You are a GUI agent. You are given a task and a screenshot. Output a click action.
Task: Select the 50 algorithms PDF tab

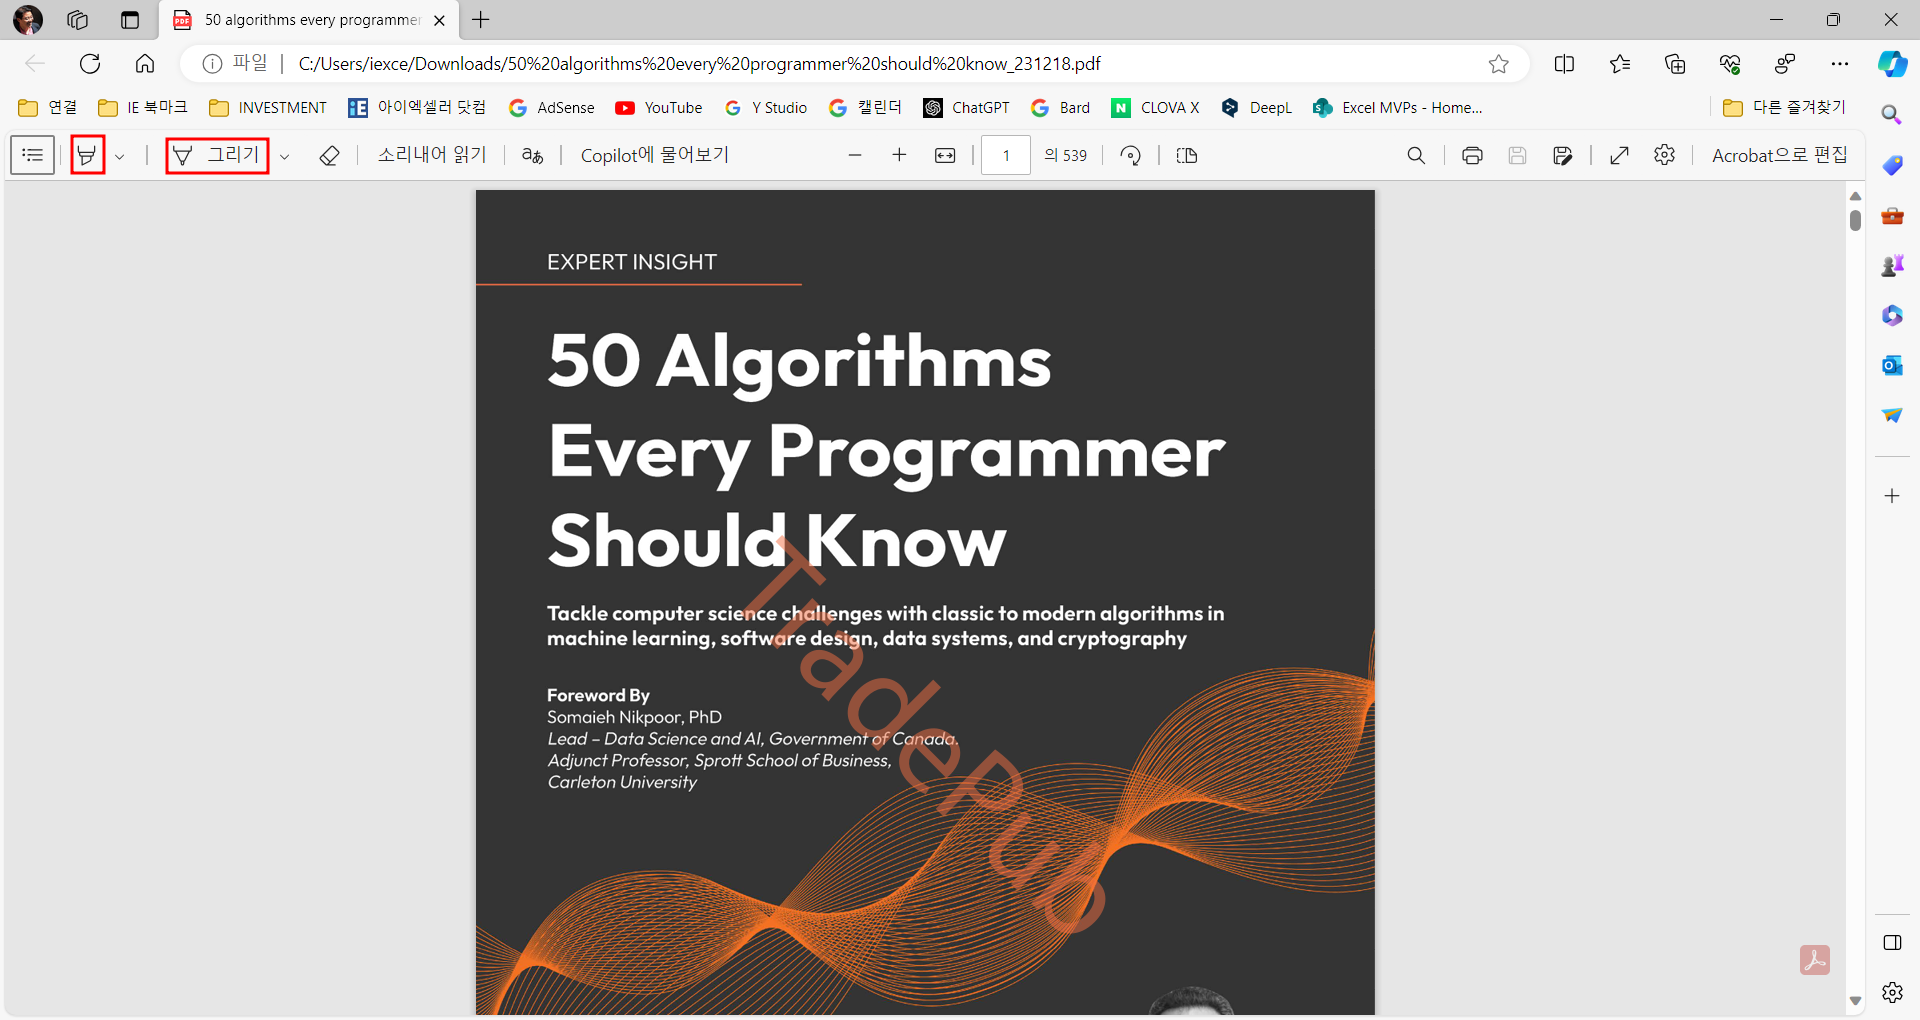coord(310,20)
